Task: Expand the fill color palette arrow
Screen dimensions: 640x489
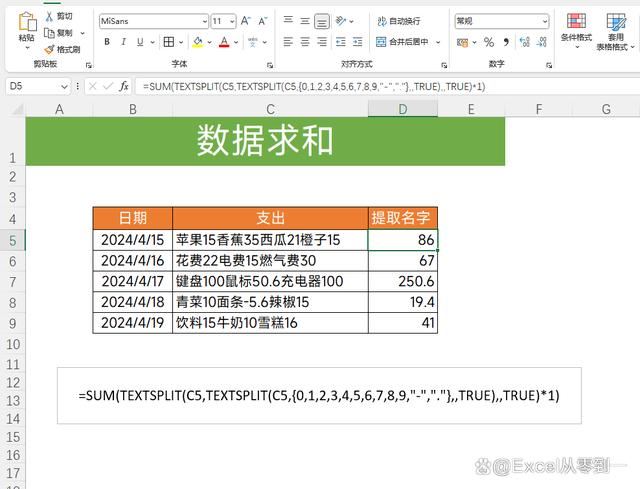Action: point(209,42)
